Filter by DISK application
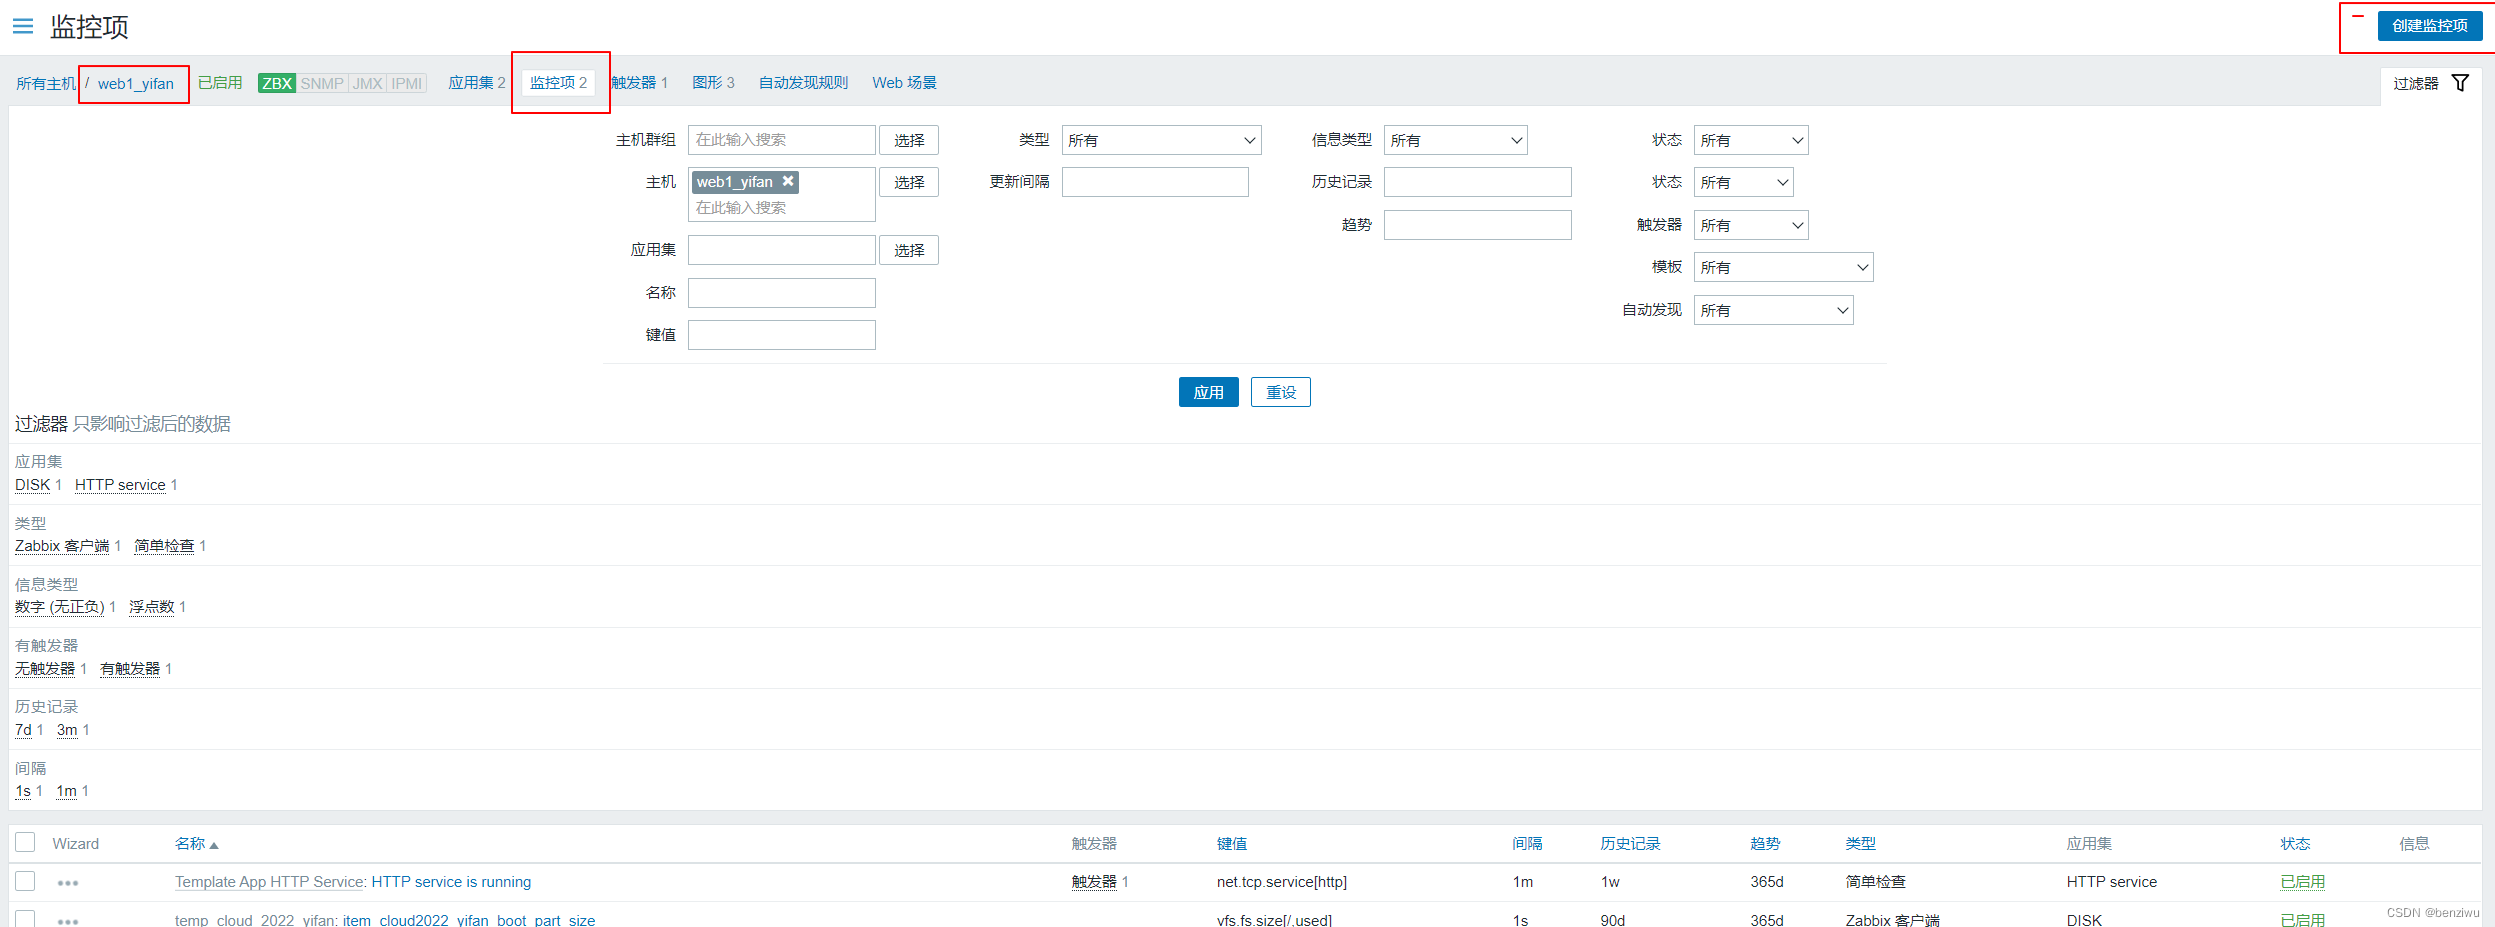The width and height of the screenshot is (2495, 927). pos(32,485)
